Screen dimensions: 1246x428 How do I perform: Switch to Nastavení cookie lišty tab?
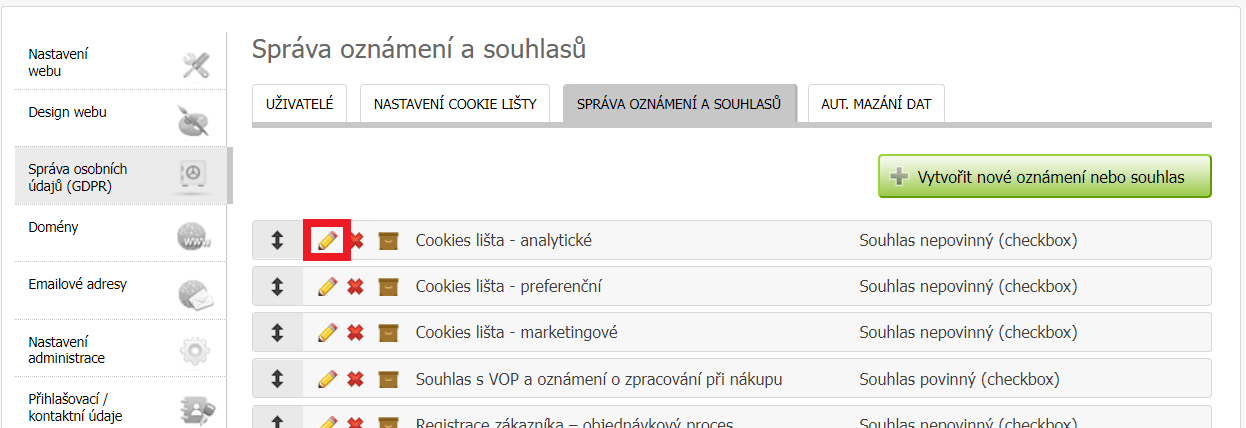click(x=455, y=103)
